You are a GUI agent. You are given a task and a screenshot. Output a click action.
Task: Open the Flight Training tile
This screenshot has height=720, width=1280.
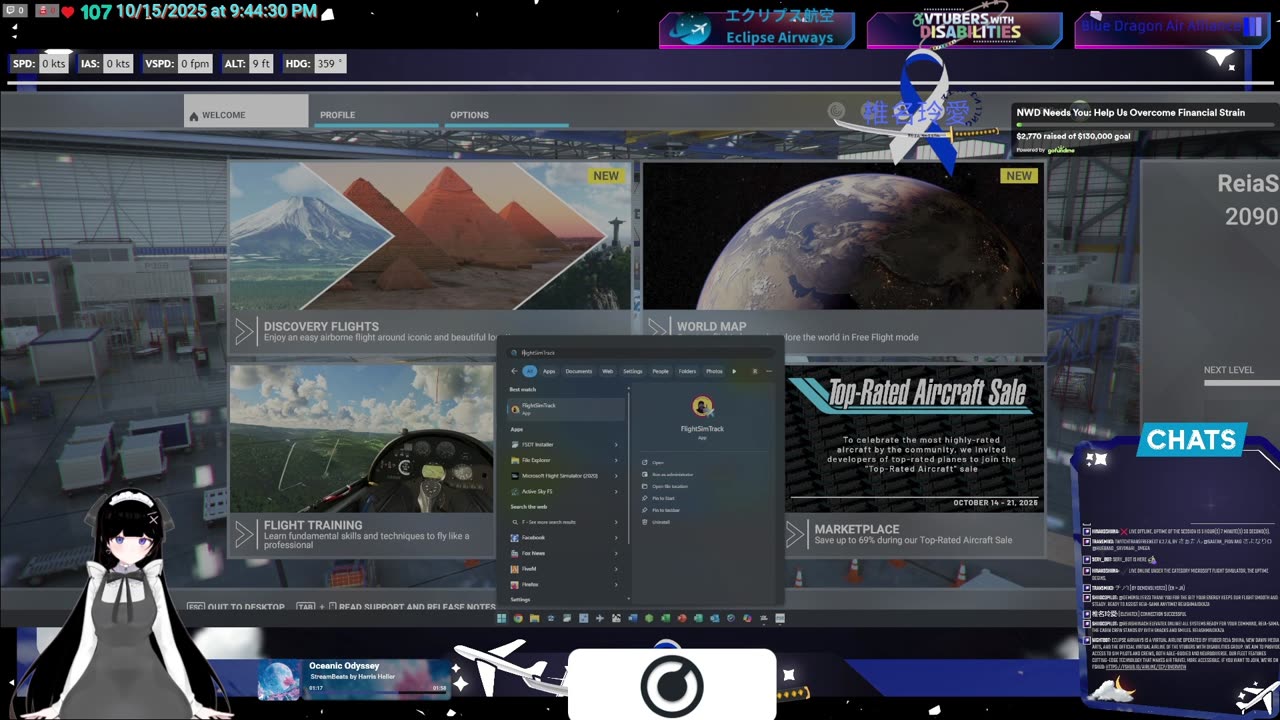click(362, 460)
